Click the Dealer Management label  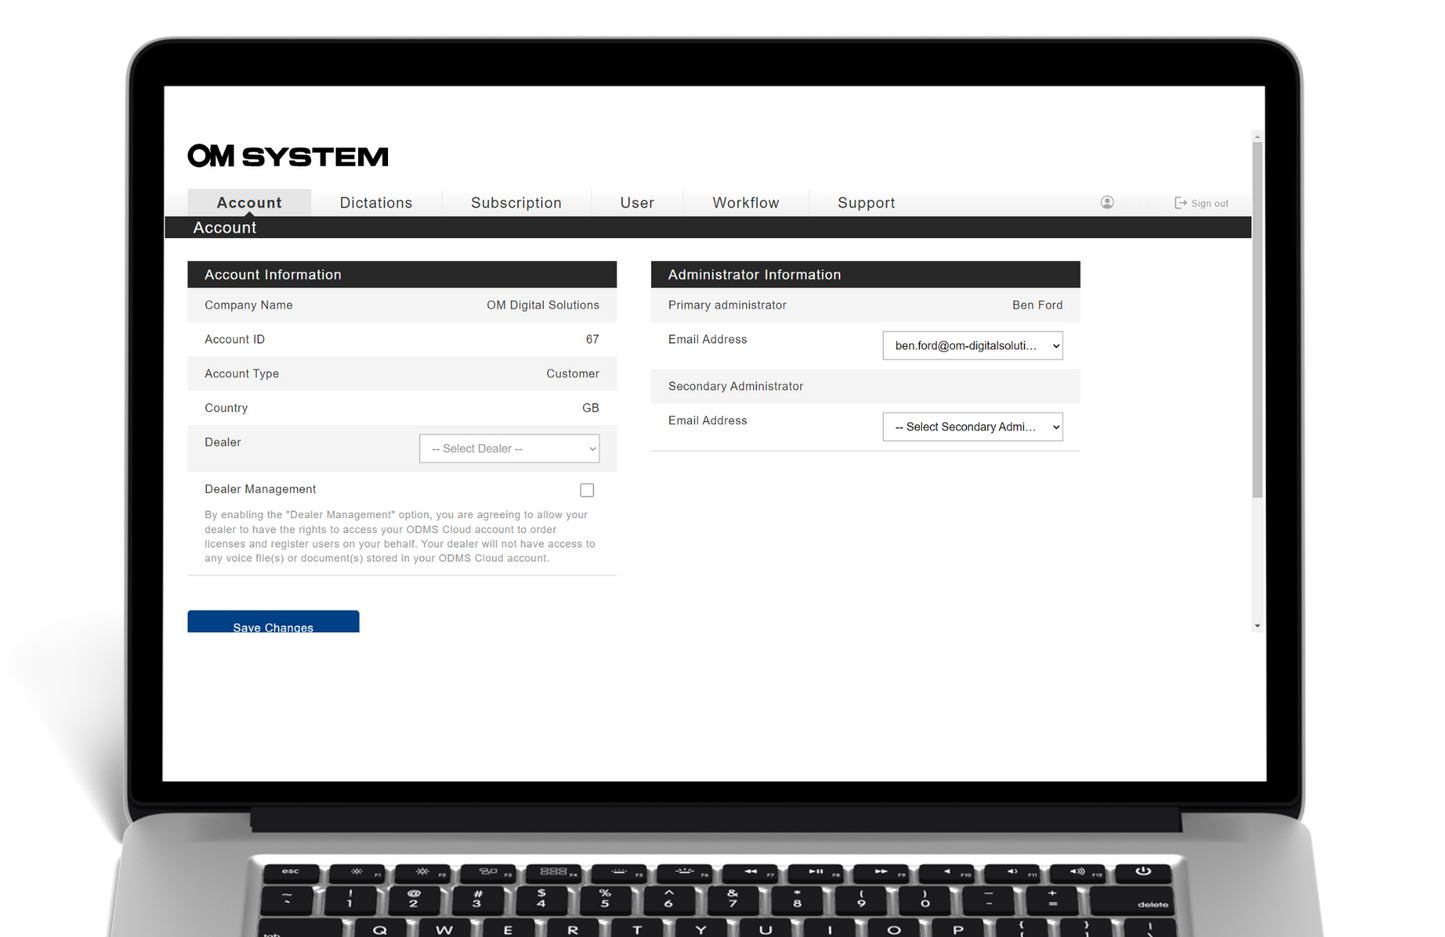tap(260, 489)
